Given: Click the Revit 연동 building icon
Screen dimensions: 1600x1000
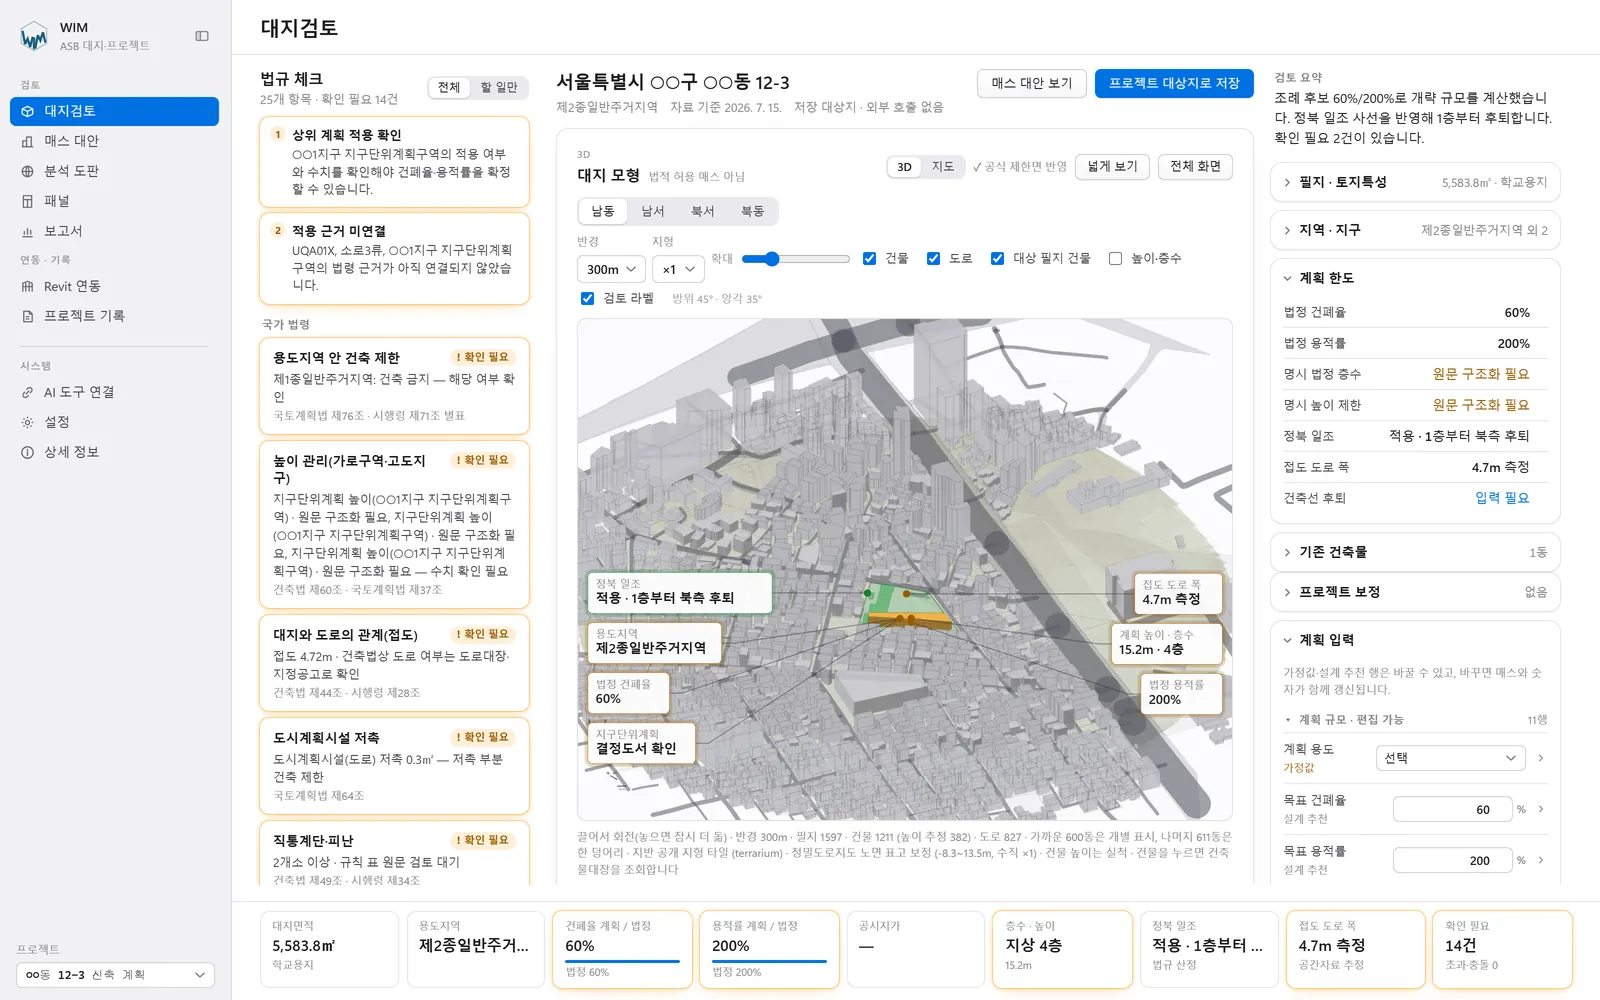Looking at the screenshot, I should pos(28,286).
